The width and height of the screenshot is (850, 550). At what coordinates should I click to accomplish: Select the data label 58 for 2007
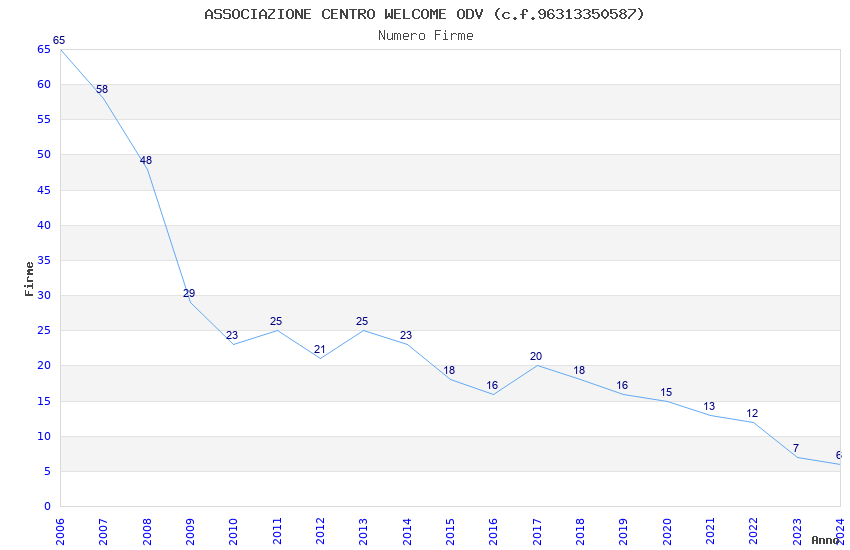[102, 89]
